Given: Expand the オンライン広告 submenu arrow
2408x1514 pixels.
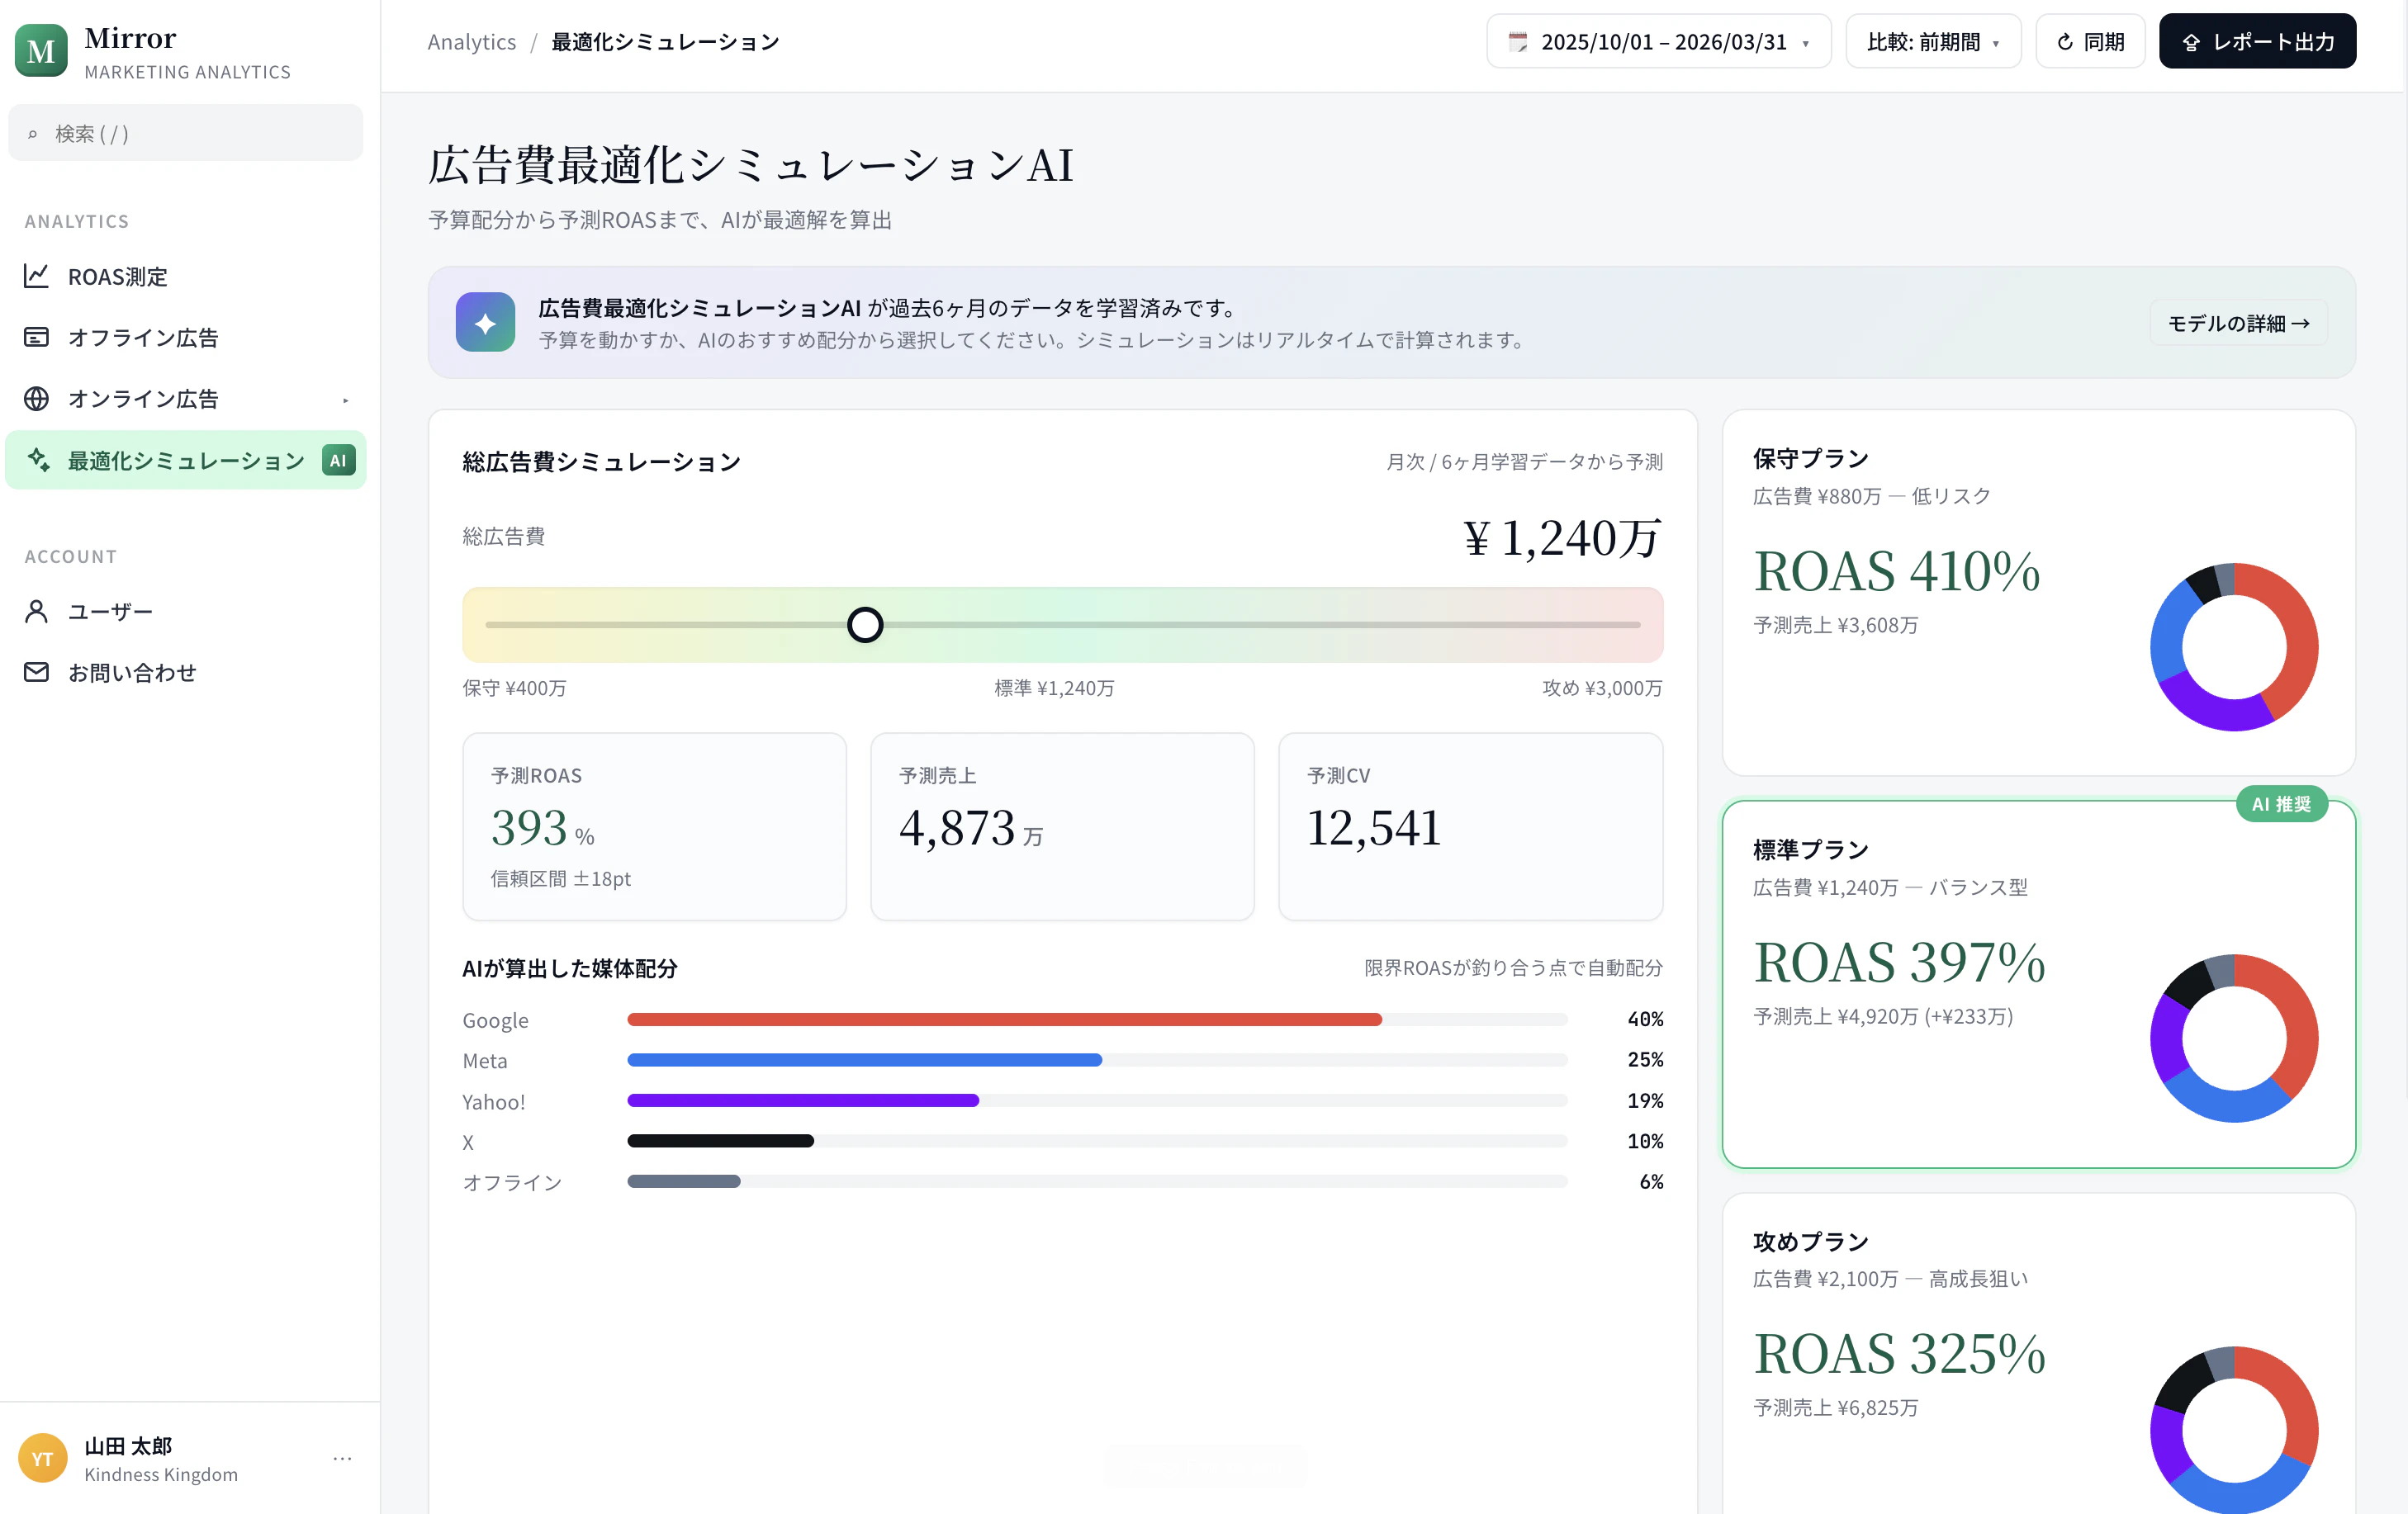Looking at the screenshot, I should tap(346, 400).
